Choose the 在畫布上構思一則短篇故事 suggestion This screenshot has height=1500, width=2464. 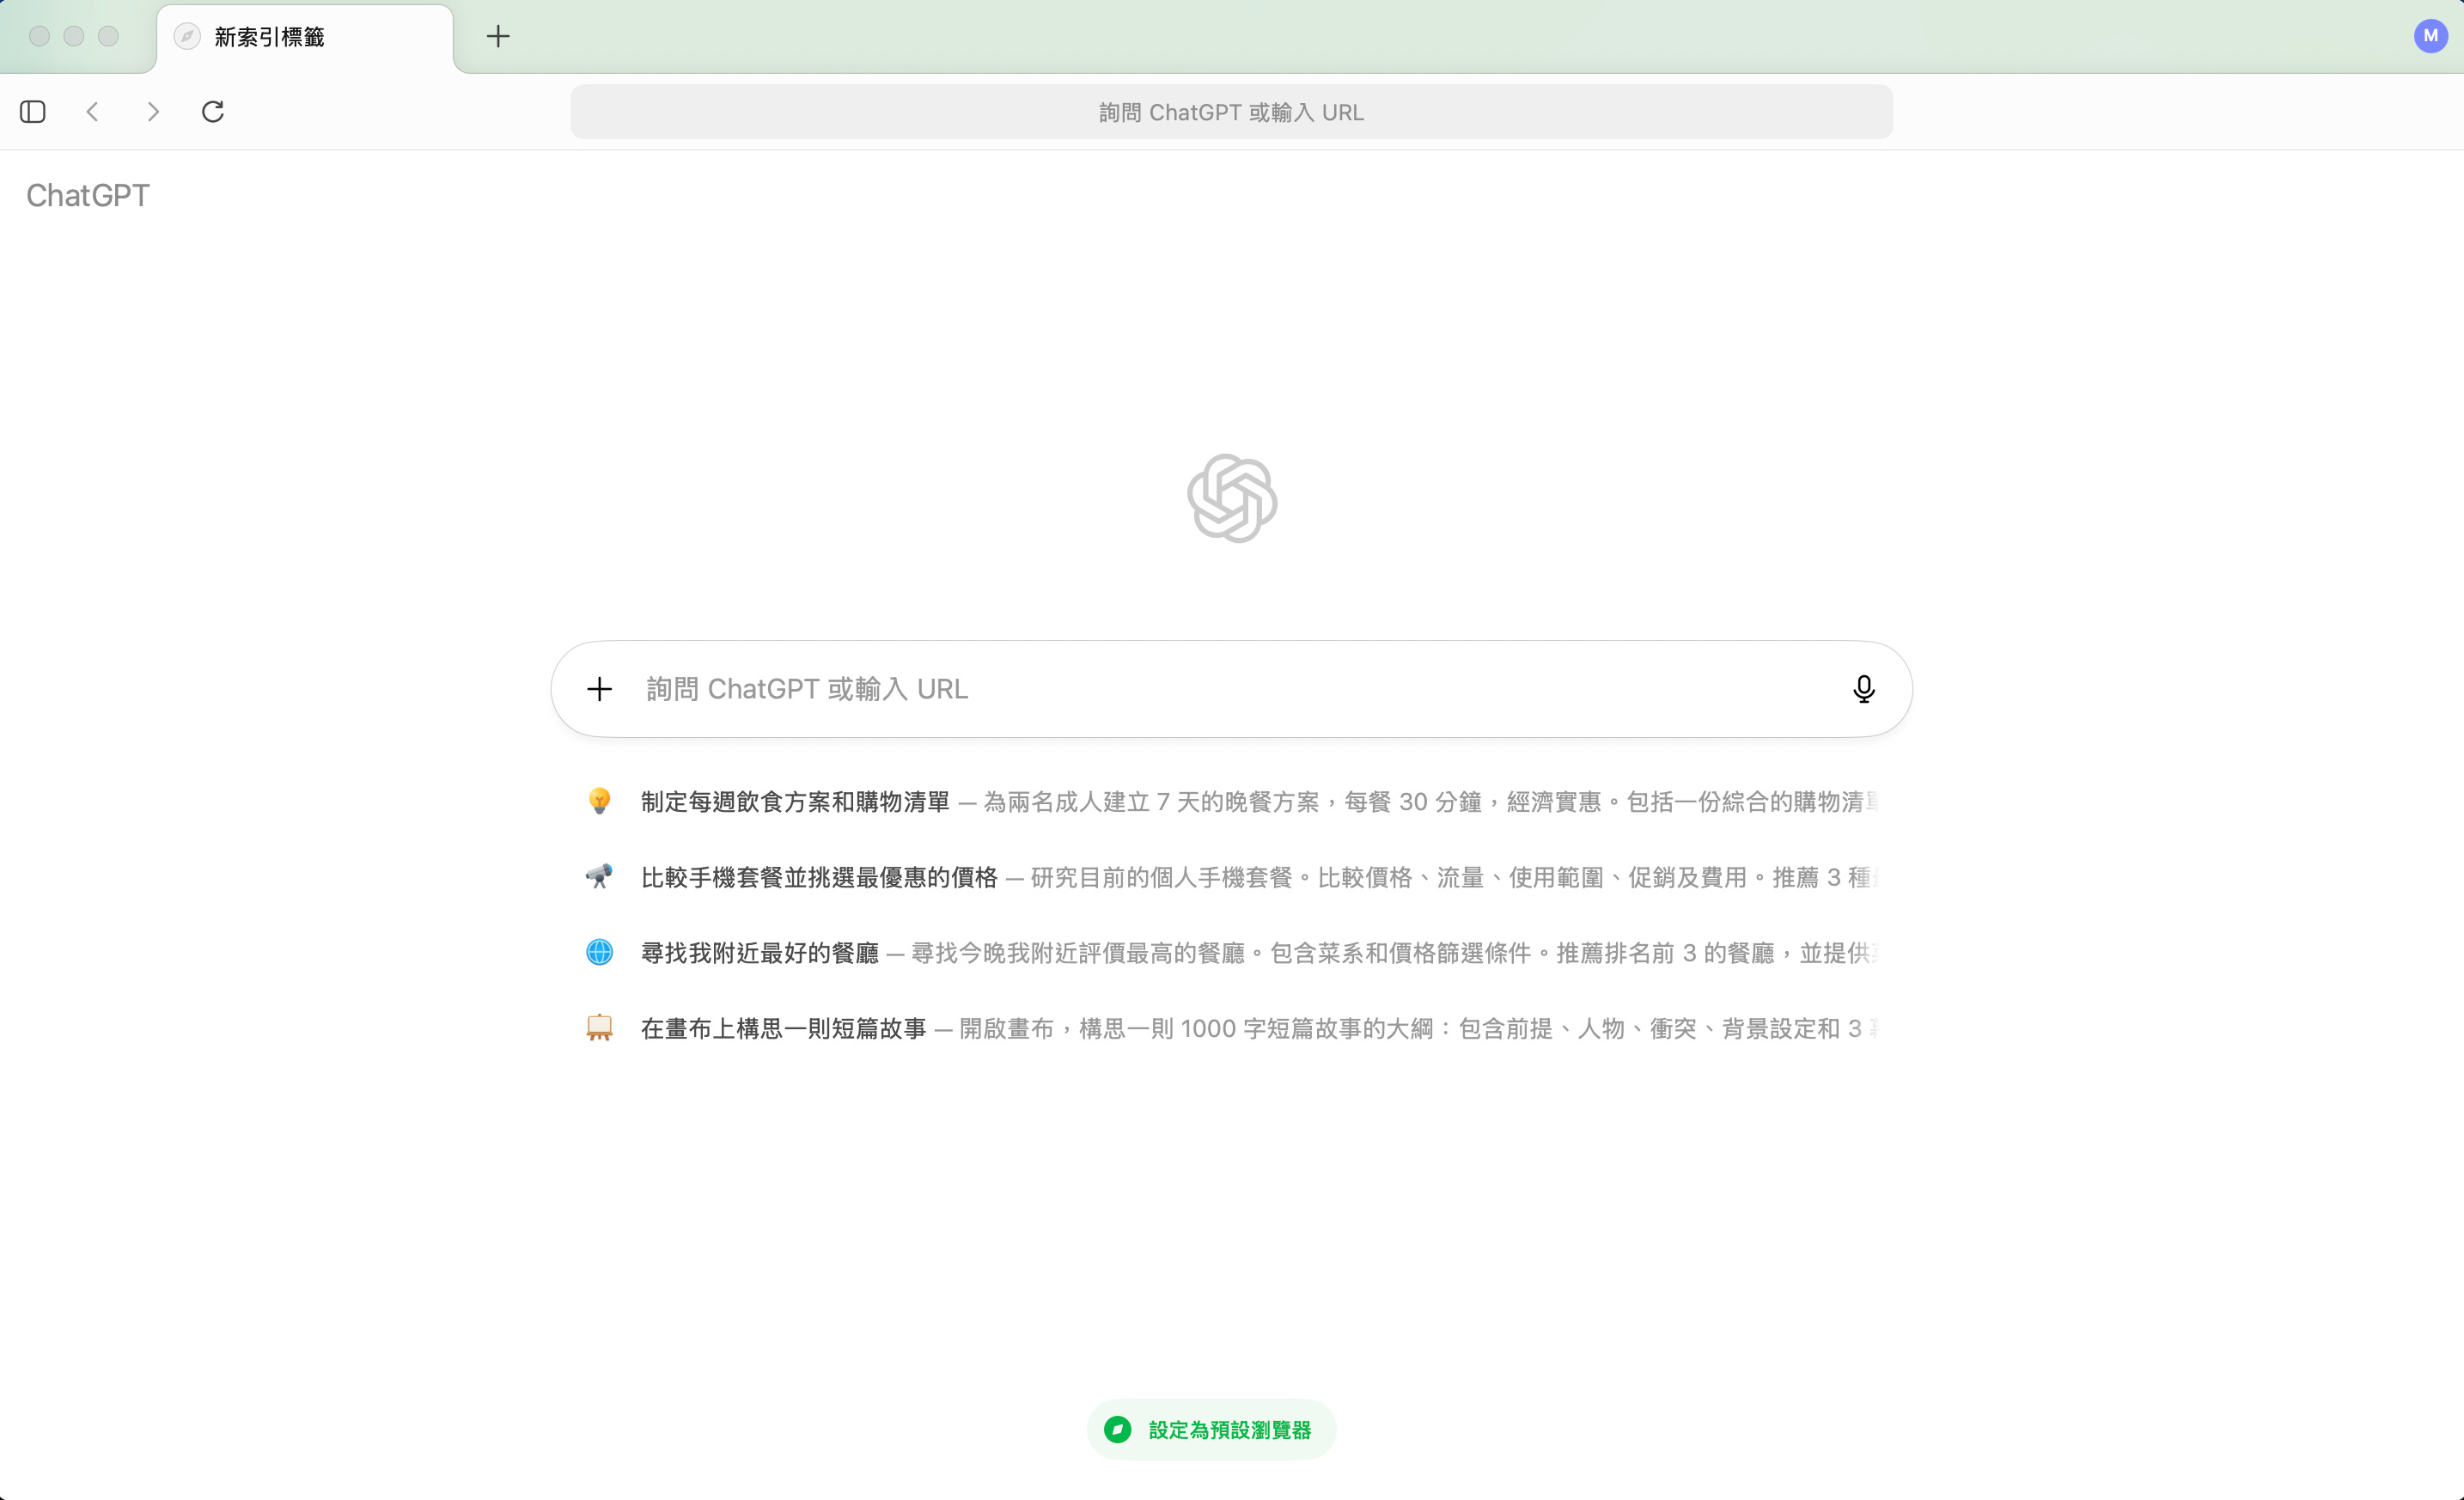click(x=783, y=1029)
